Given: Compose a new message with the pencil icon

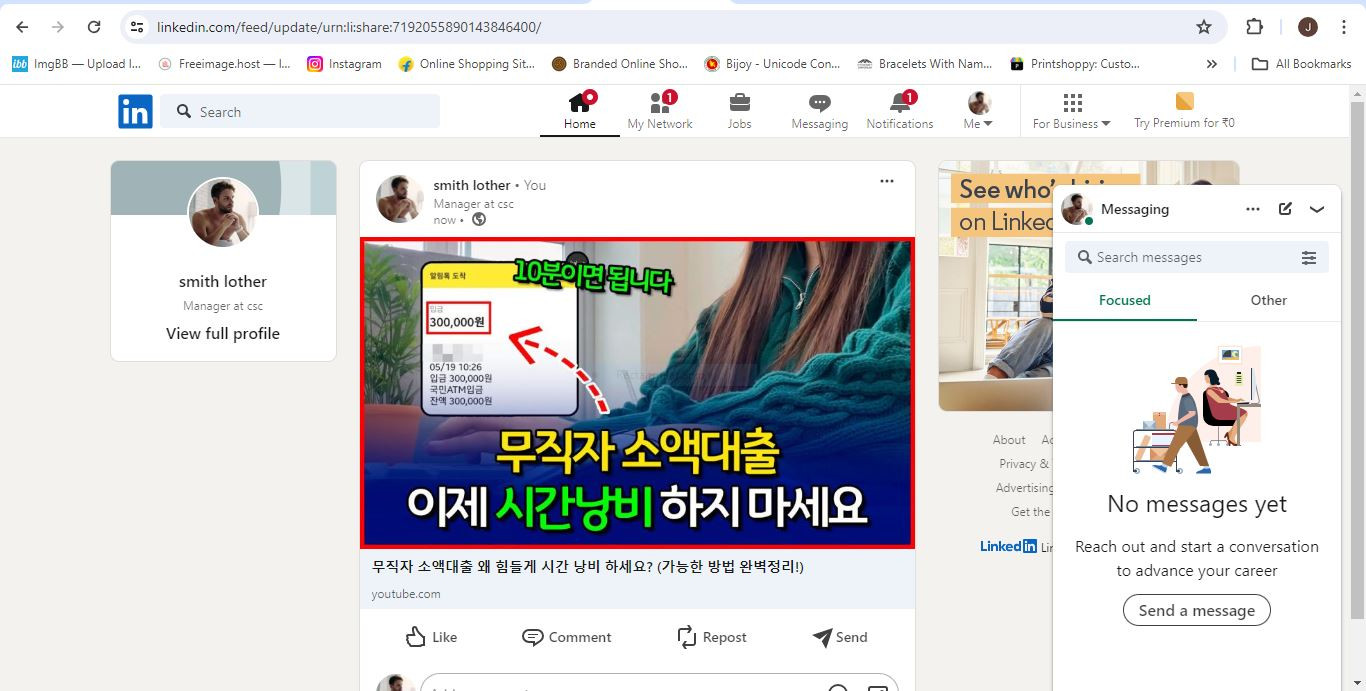Looking at the screenshot, I should tap(1285, 209).
